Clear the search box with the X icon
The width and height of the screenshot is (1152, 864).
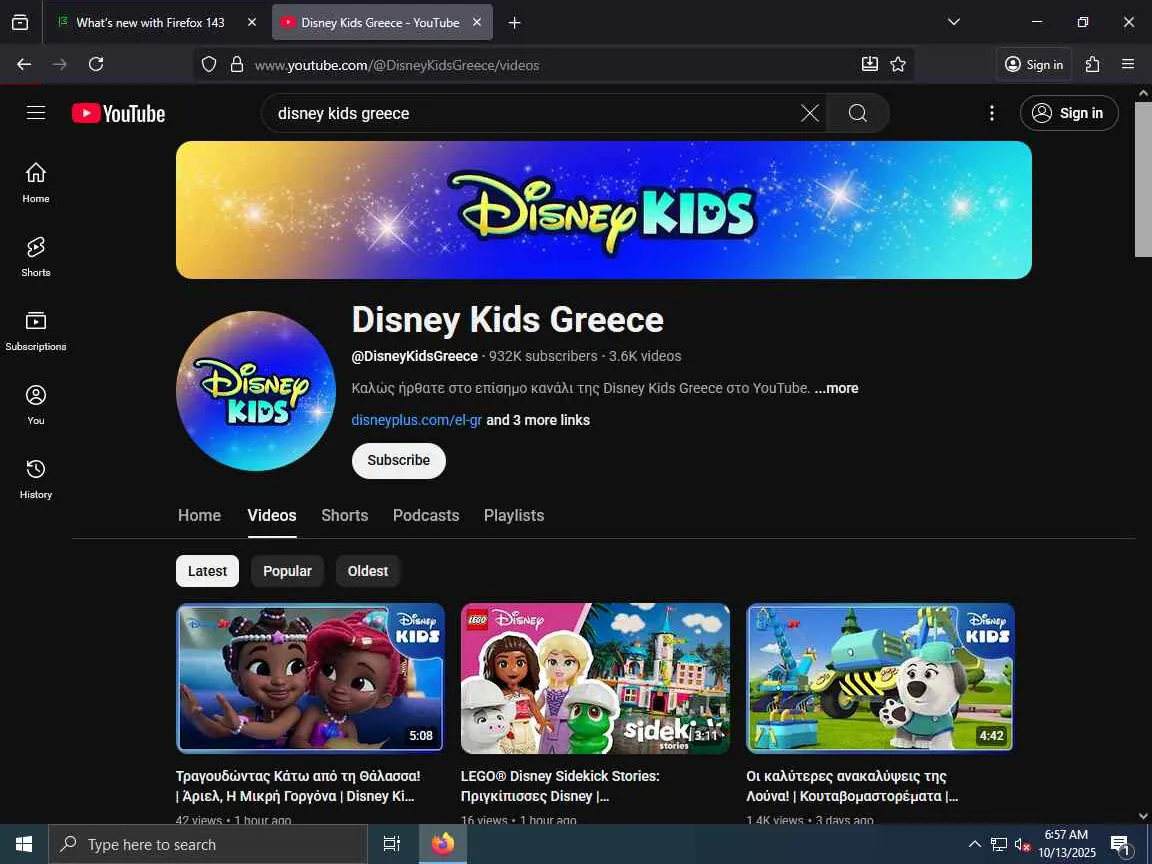[810, 113]
